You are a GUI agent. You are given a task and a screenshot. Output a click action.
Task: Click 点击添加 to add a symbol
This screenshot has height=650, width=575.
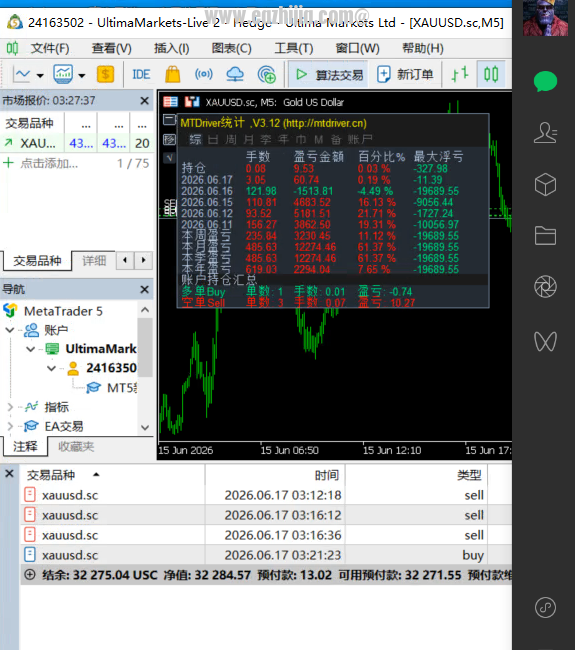click(49, 164)
